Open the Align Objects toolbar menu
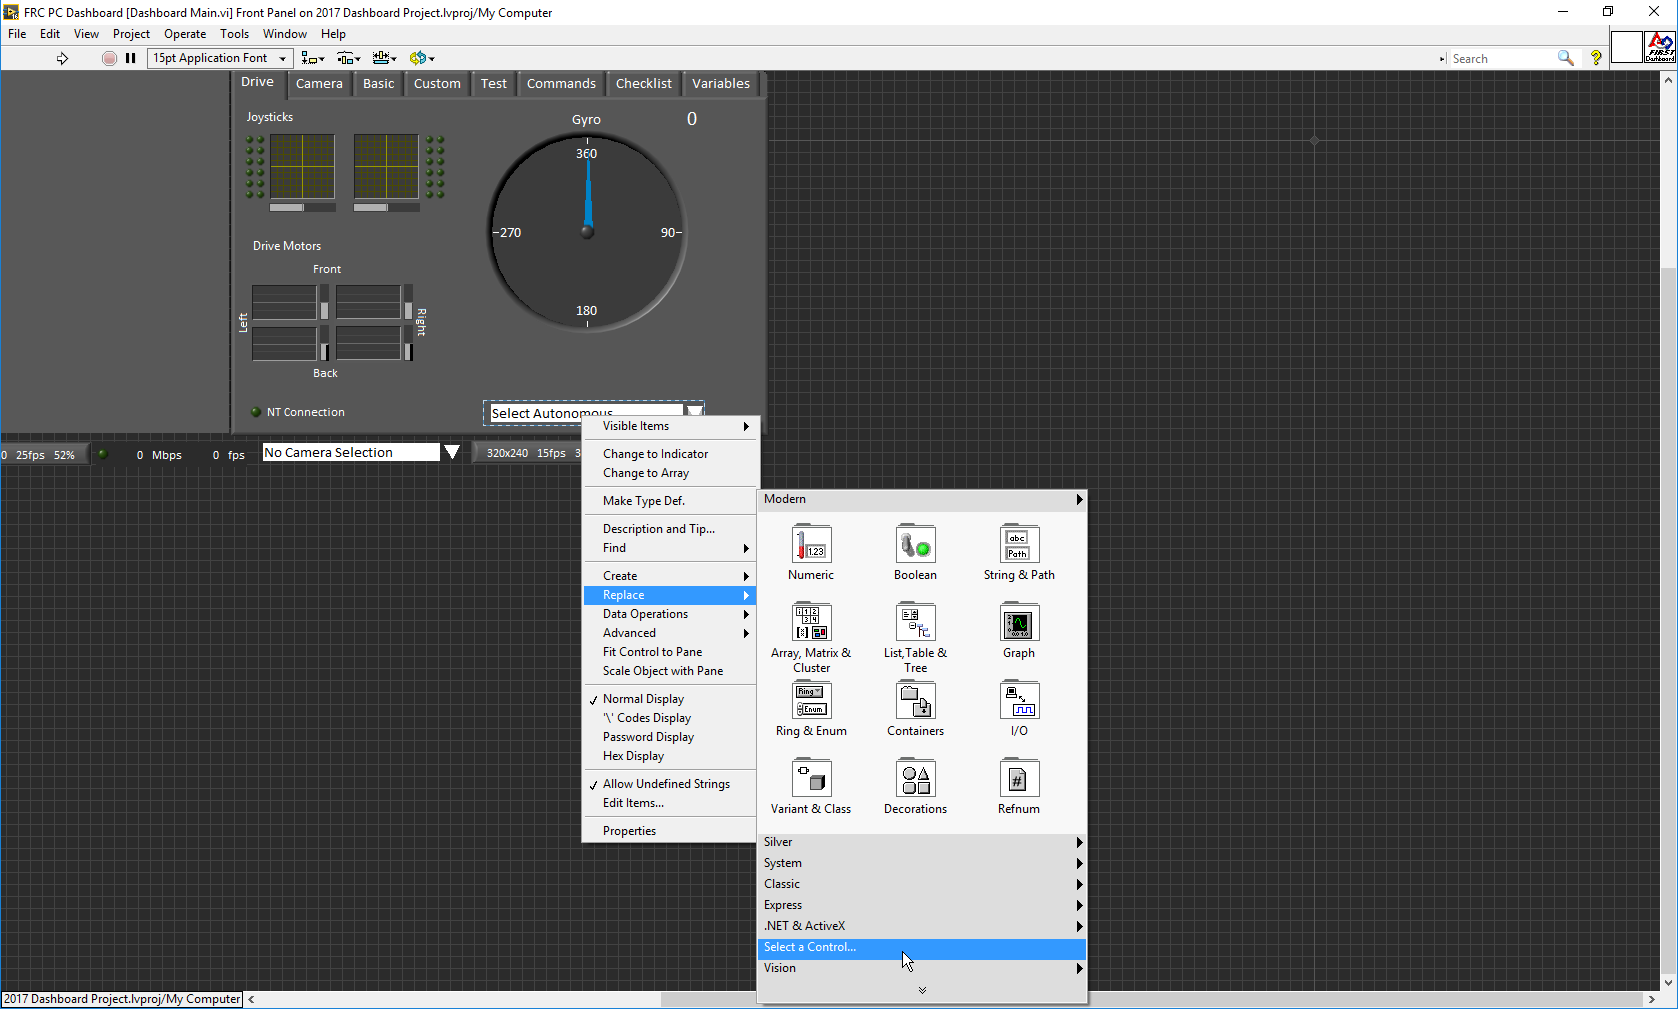 (313, 58)
